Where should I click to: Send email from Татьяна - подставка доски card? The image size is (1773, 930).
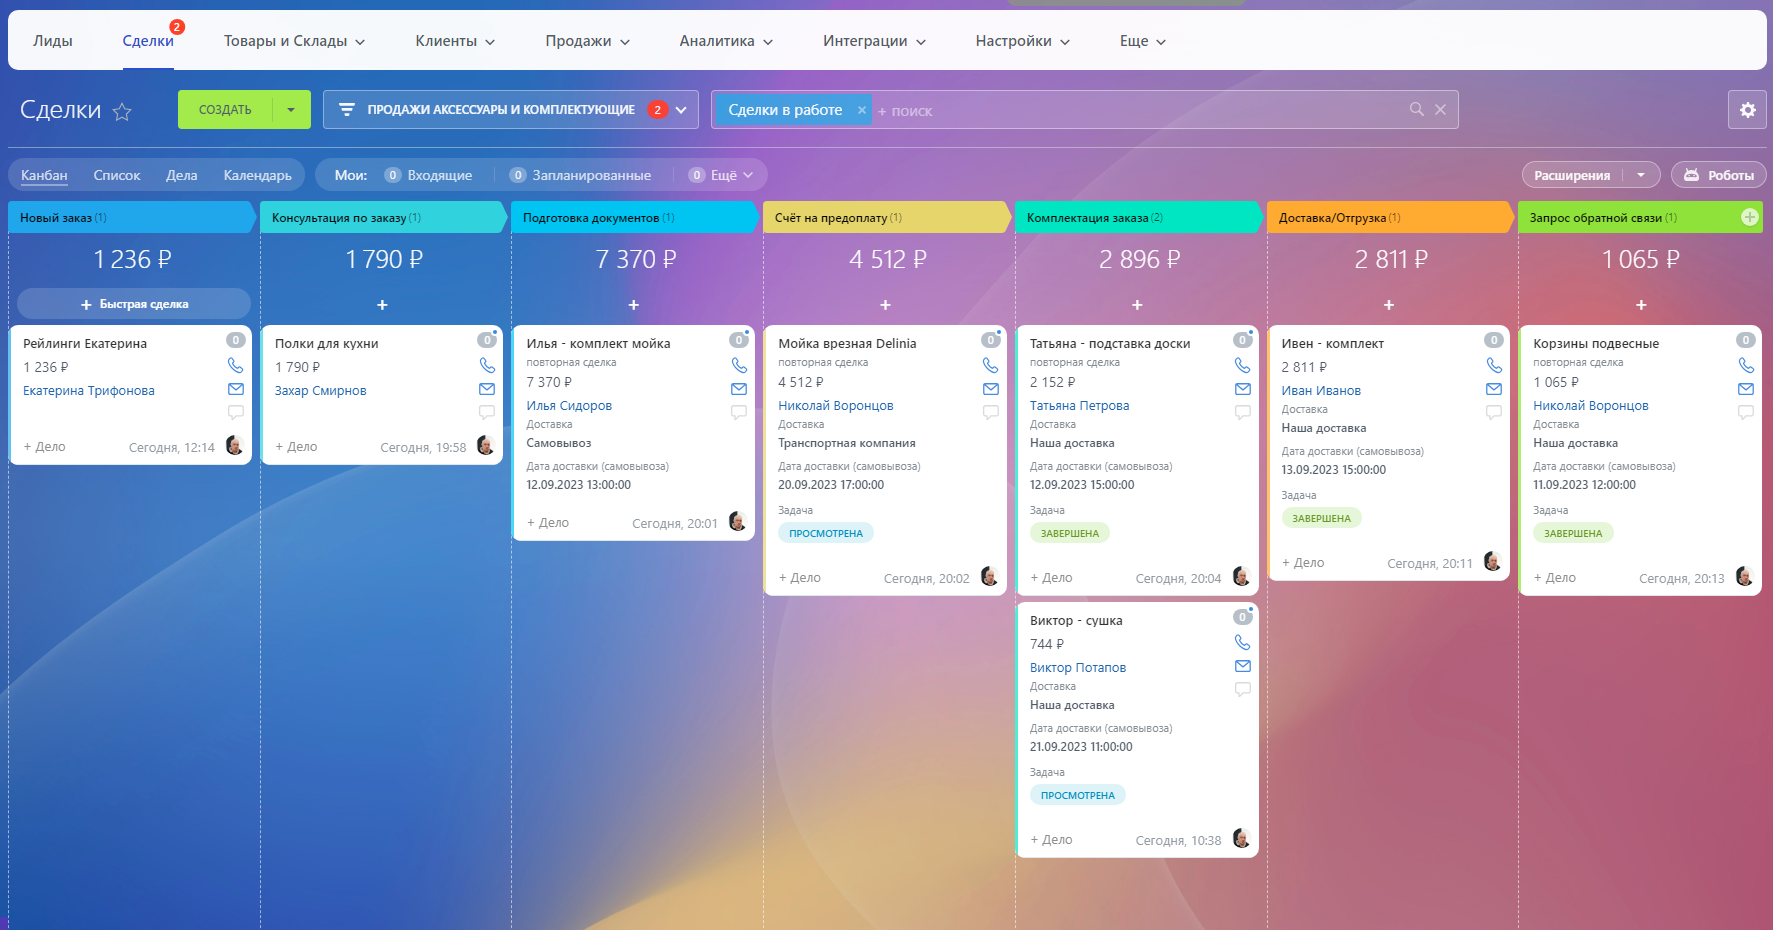click(x=1243, y=389)
